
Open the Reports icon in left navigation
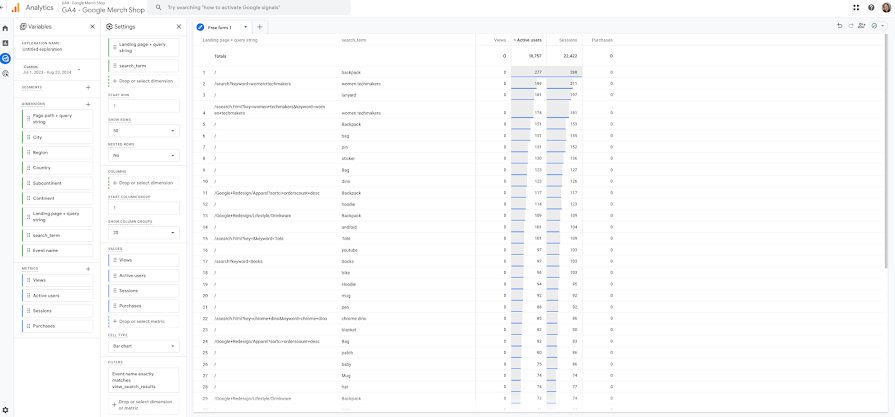coord(5,43)
